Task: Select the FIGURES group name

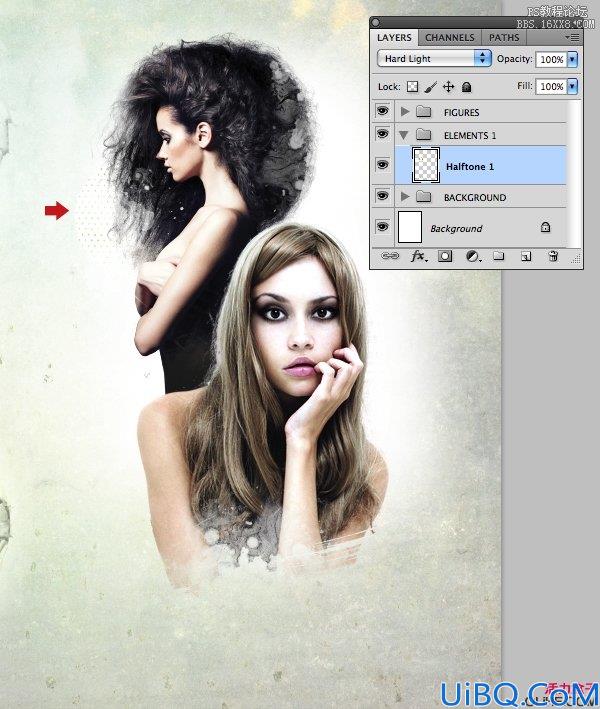Action: [461, 113]
